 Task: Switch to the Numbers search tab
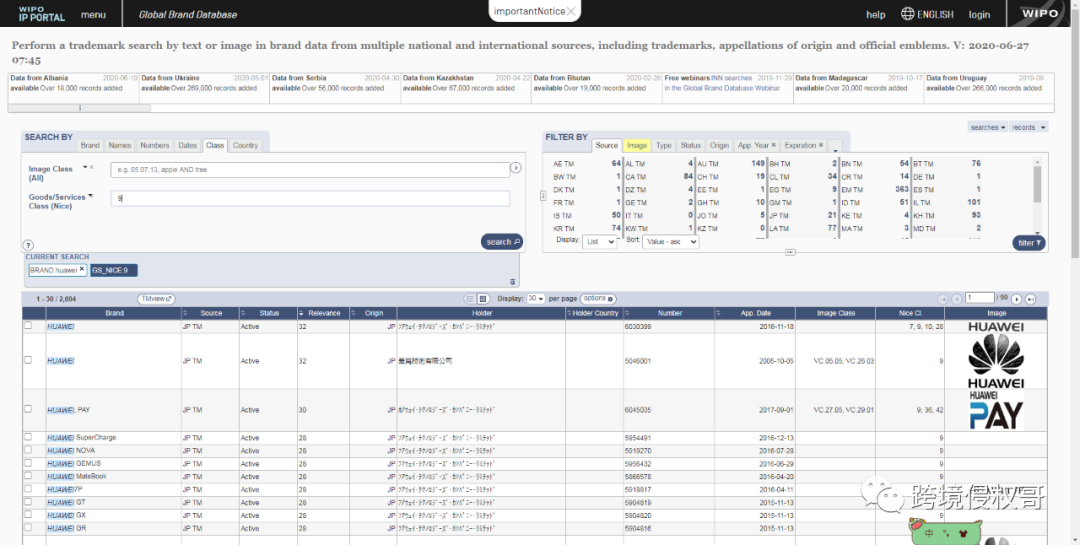(x=155, y=145)
